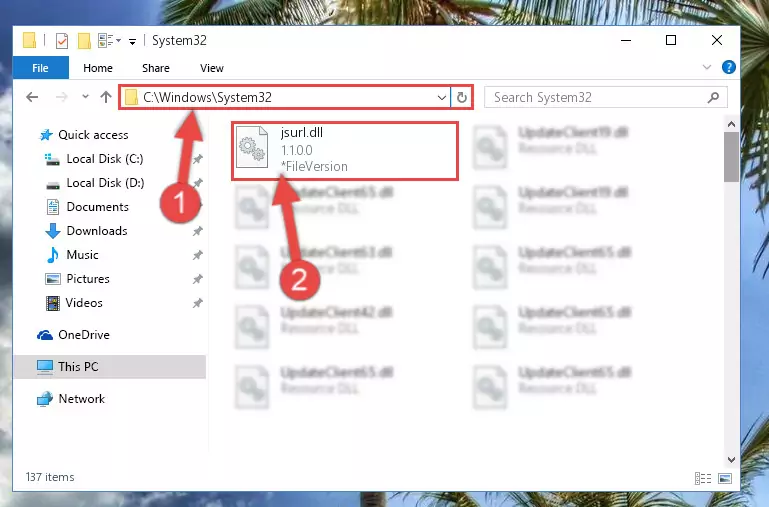Image resolution: width=769 pixels, height=507 pixels.
Task: Go back with the left arrow
Action: 32,97
